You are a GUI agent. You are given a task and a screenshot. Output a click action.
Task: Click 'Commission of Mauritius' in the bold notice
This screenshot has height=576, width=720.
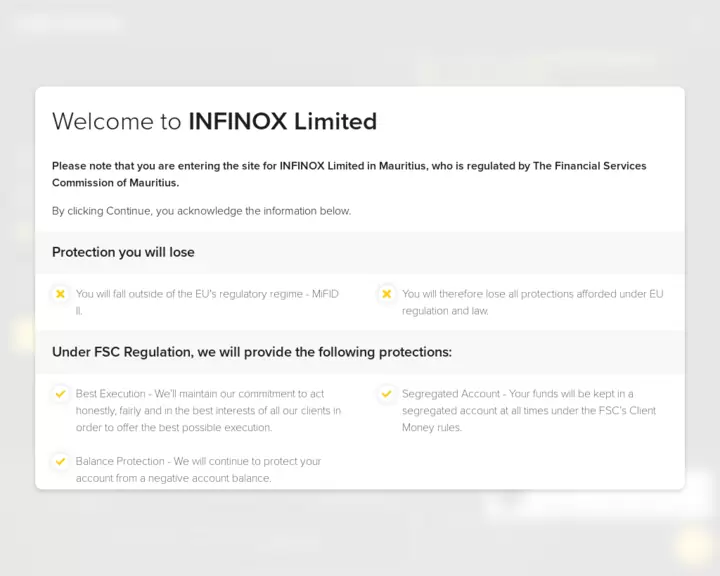pyautogui.click(x=115, y=183)
